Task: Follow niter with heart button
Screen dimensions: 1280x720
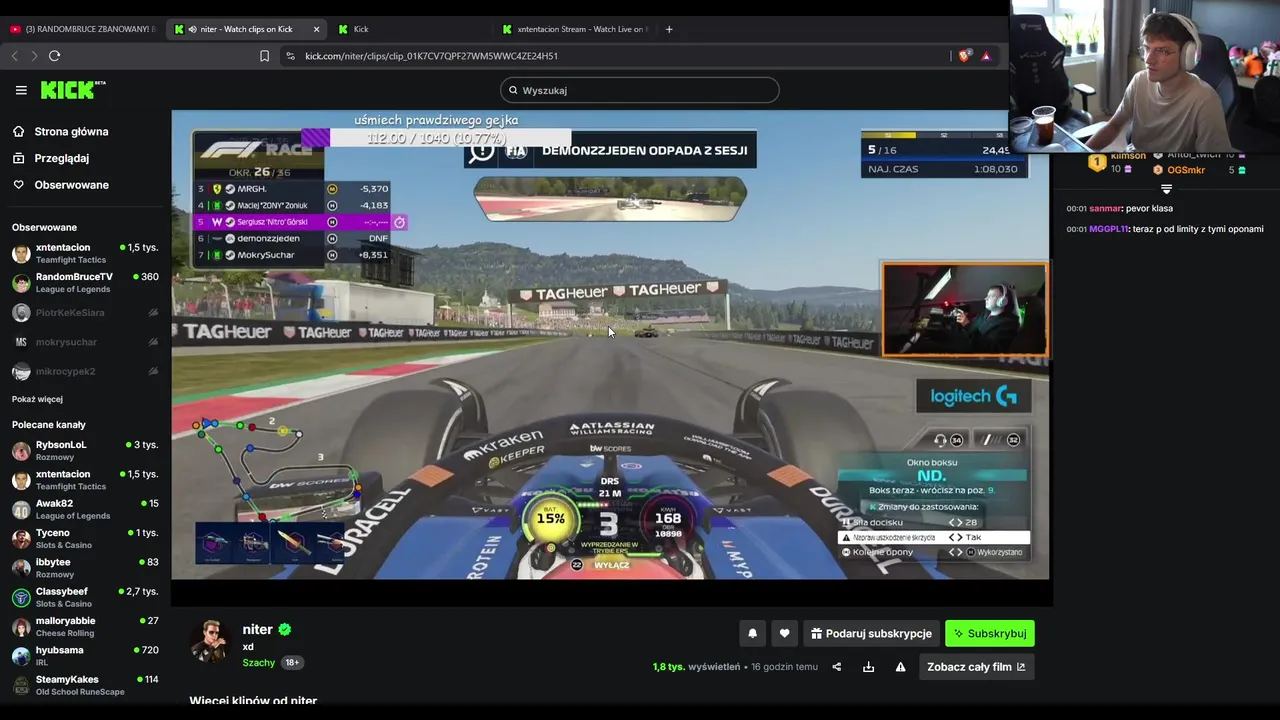Action: click(784, 633)
